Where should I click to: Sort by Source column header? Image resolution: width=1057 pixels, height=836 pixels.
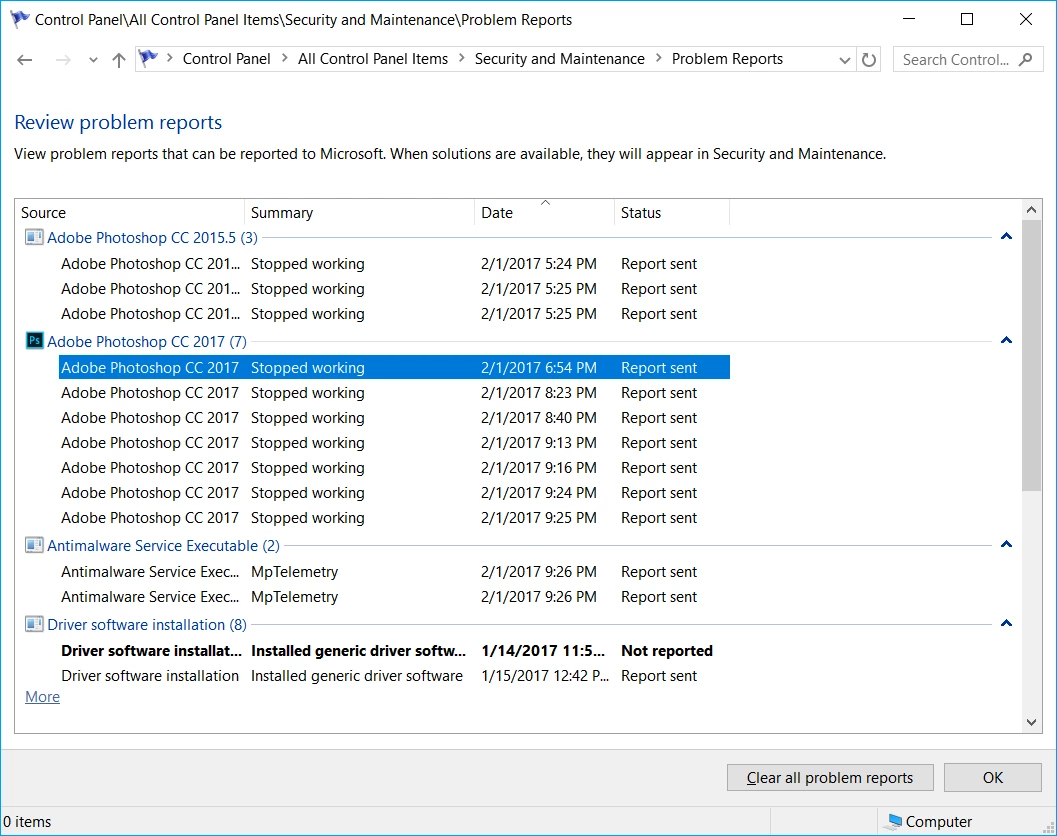(130, 213)
